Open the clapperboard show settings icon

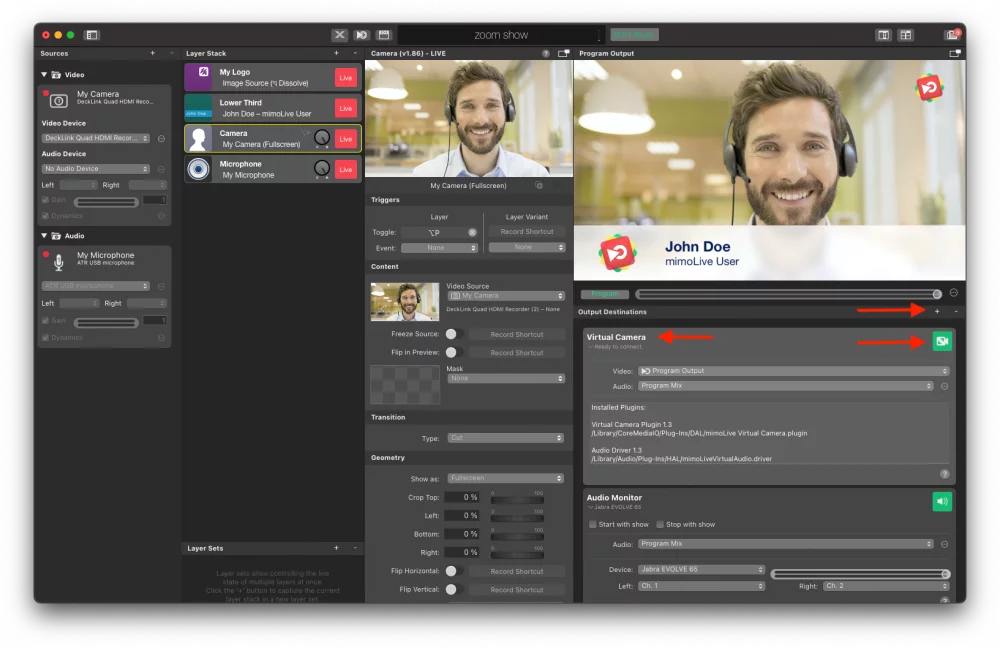[384, 35]
